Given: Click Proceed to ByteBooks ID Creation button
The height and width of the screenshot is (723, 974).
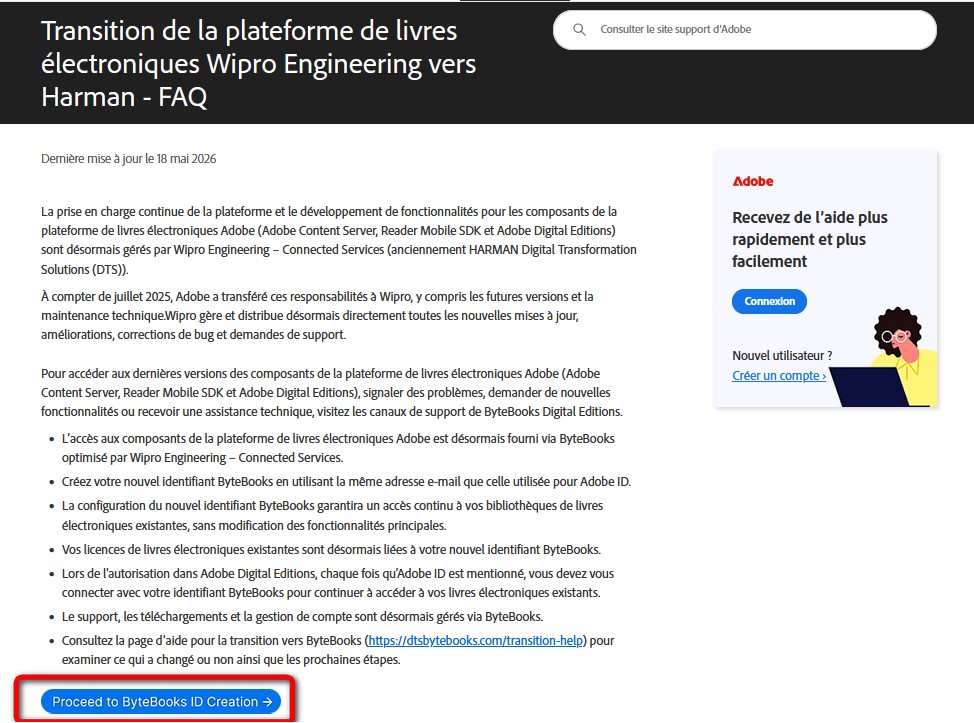Looking at the screenshot, I should (x=161, y=701).
